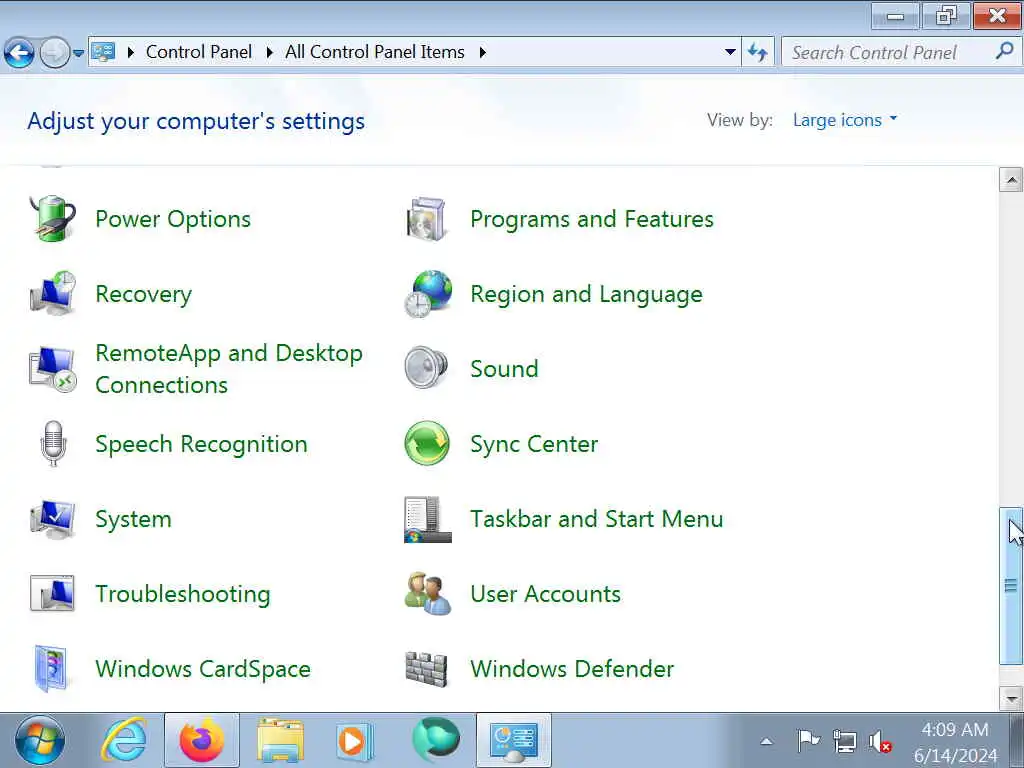
Task: Refresh the Control Panel address bar
Action: [x=758, y=52]
